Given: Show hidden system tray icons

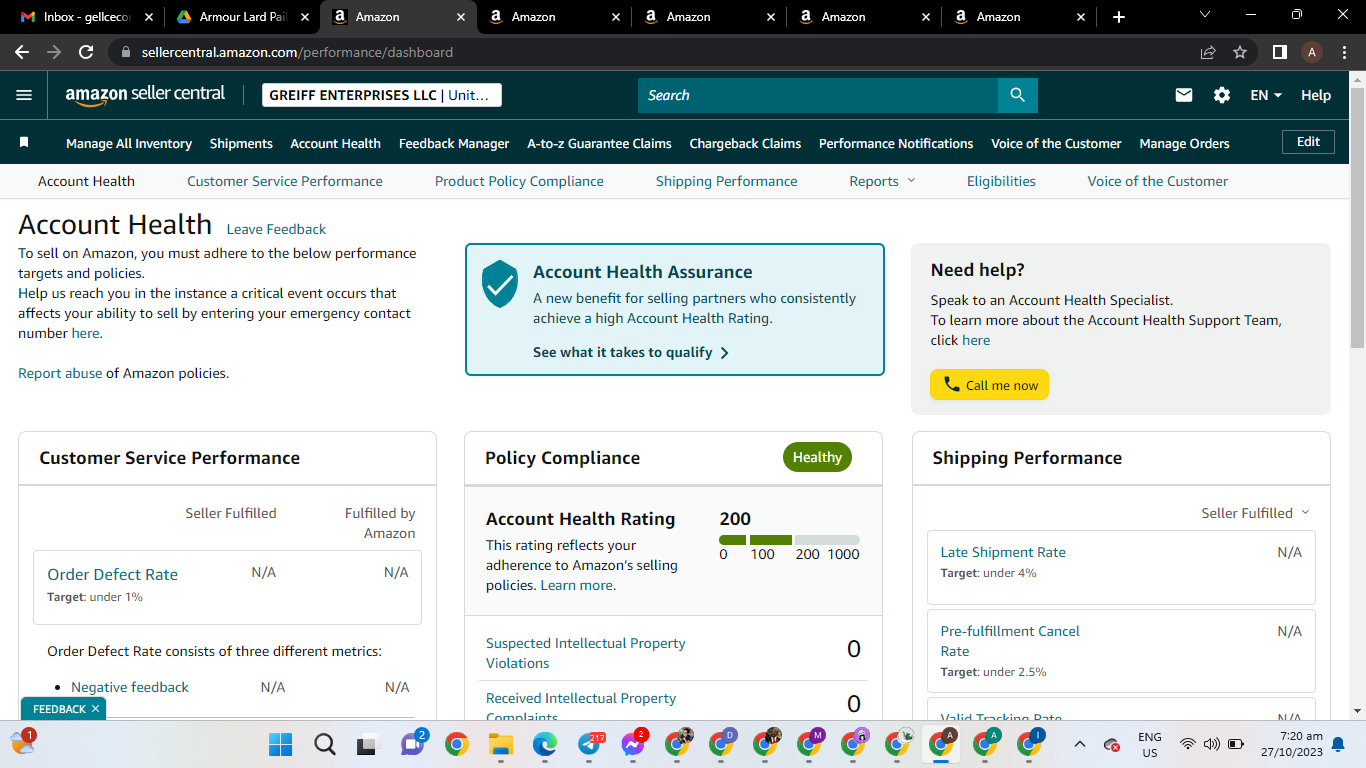Looking at the screenshot, I should click(x=1080, y=744).
